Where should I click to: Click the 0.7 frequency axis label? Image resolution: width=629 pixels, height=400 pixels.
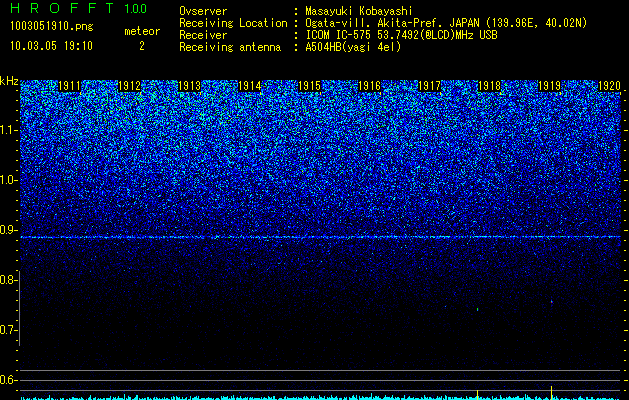8,330
